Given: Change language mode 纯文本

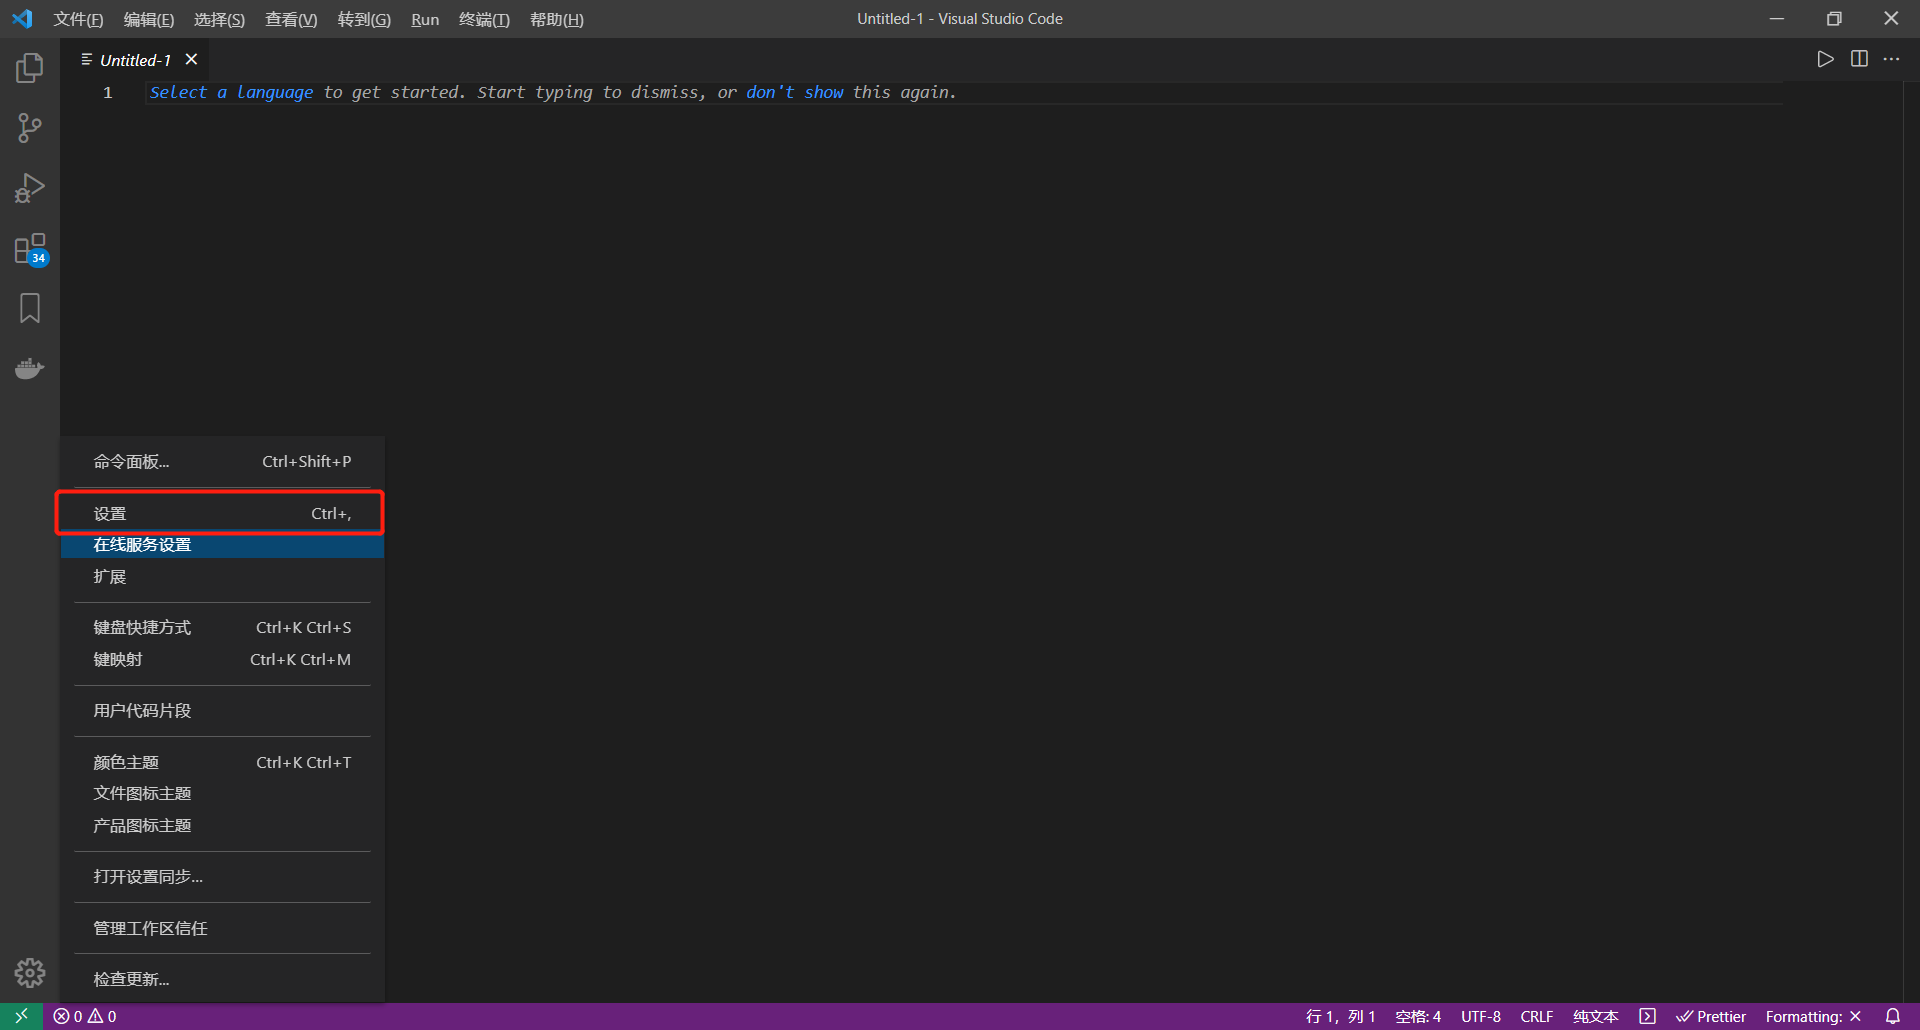Looking at the screenshot, I should (1596, 1016).
